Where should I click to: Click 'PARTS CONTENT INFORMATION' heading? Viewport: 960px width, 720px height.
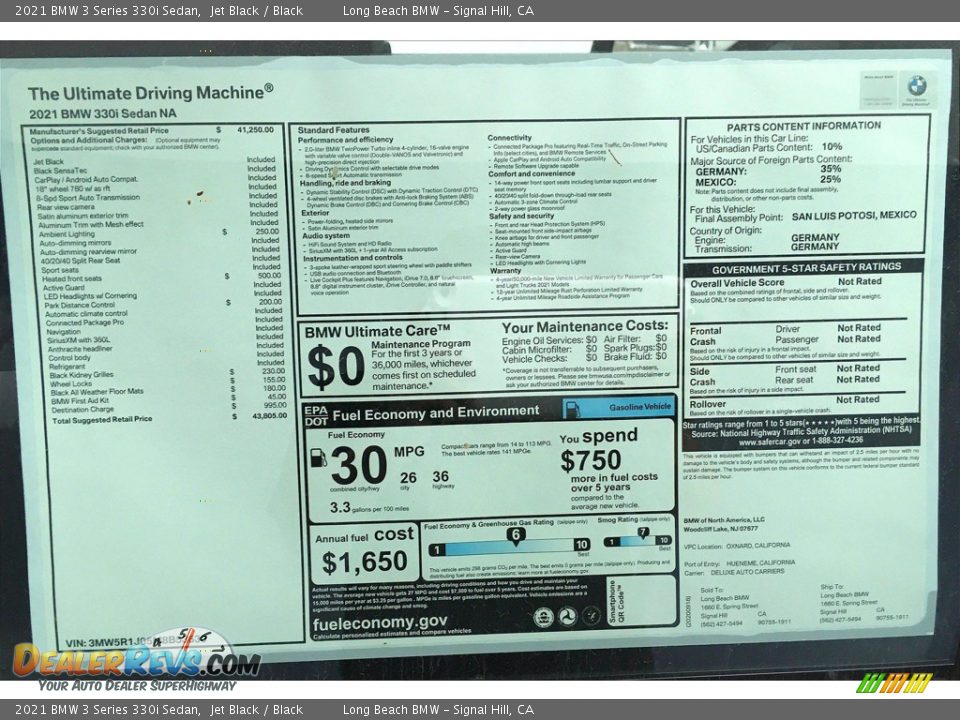coord(804,126)
